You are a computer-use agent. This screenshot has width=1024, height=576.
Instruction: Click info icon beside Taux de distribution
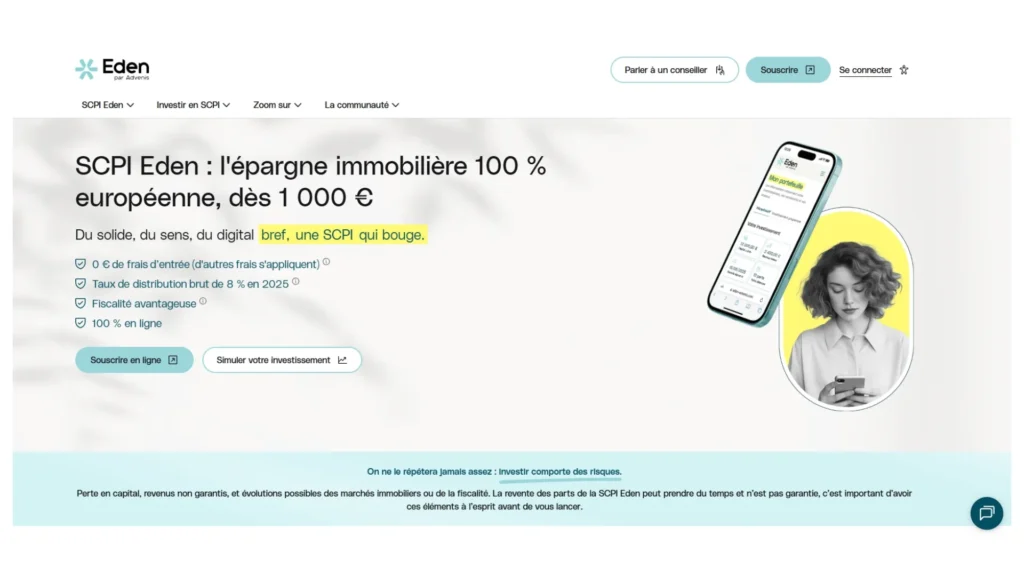(295, 281)
